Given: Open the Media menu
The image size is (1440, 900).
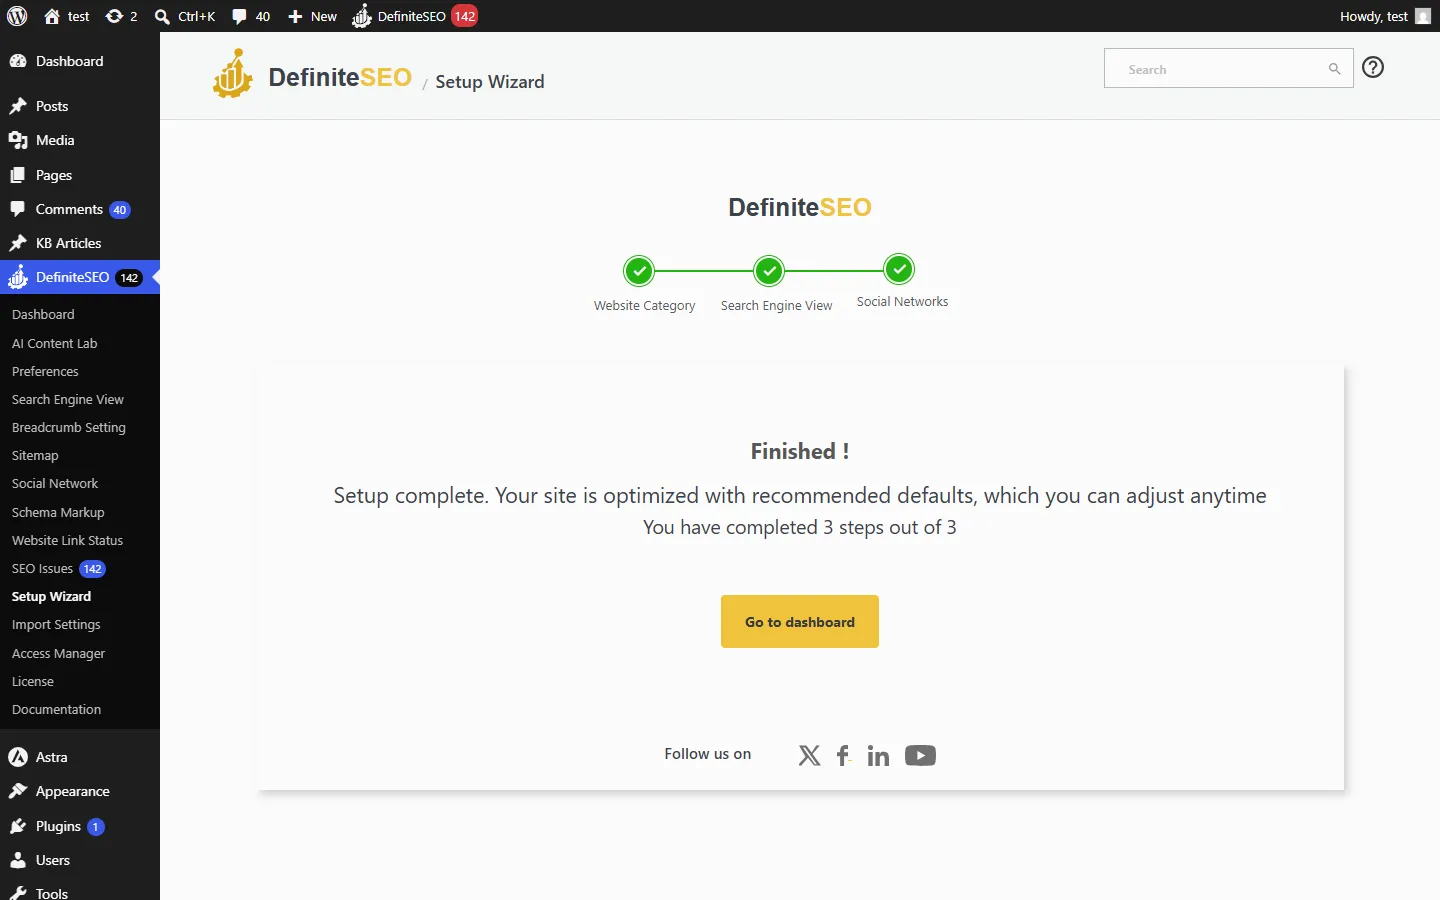Looking at the screenshot, I should tap(80, 140).
